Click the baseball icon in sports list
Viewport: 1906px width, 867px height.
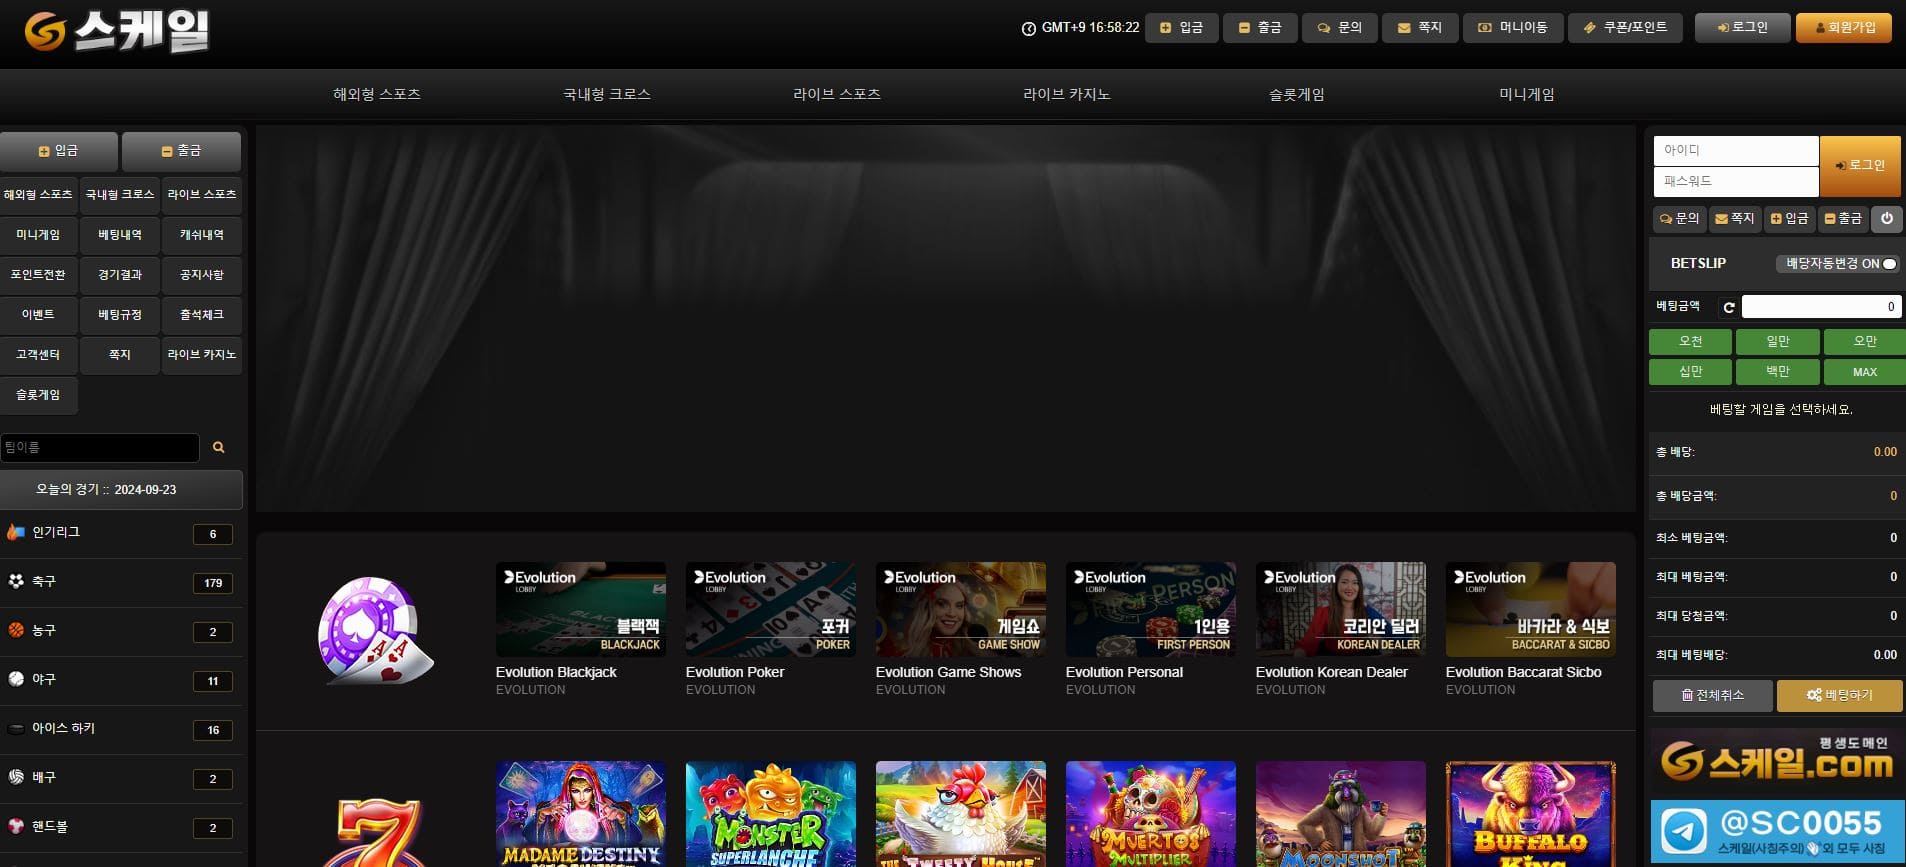16,679
